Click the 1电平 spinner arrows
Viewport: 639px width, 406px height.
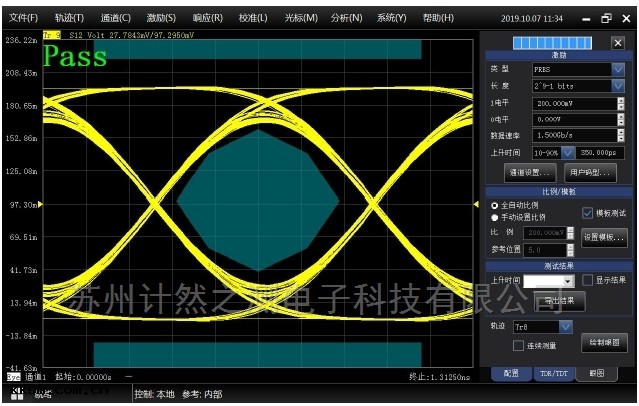620,102
